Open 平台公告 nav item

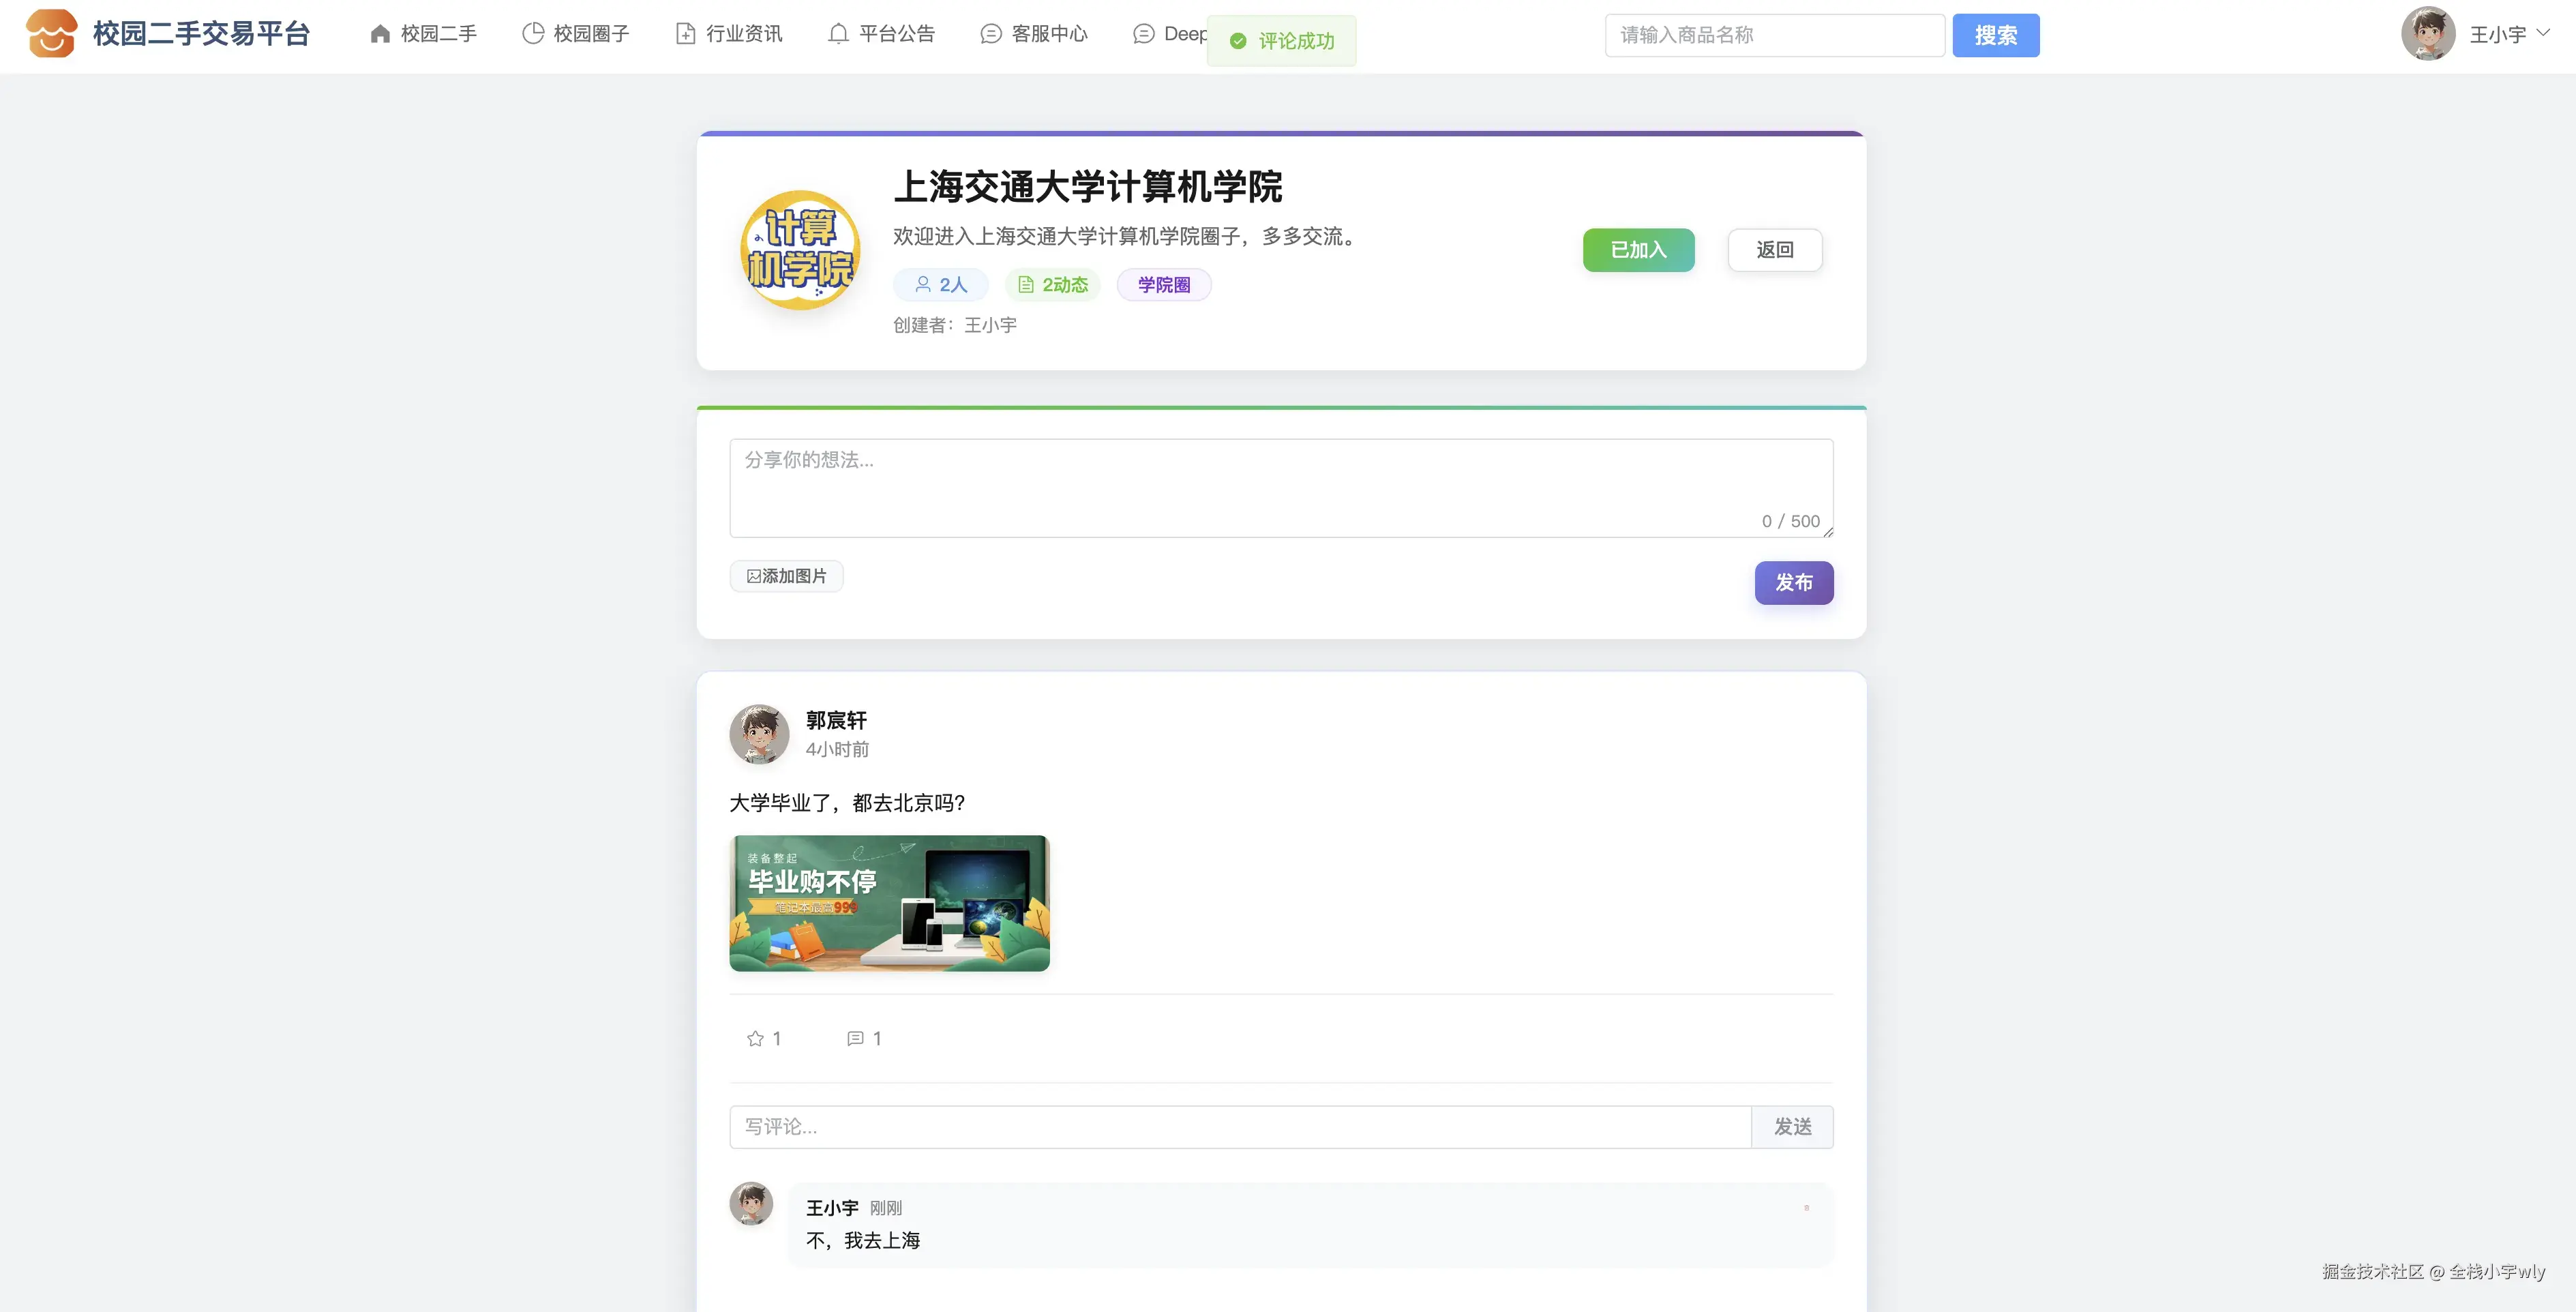click(x=881, y=34)
